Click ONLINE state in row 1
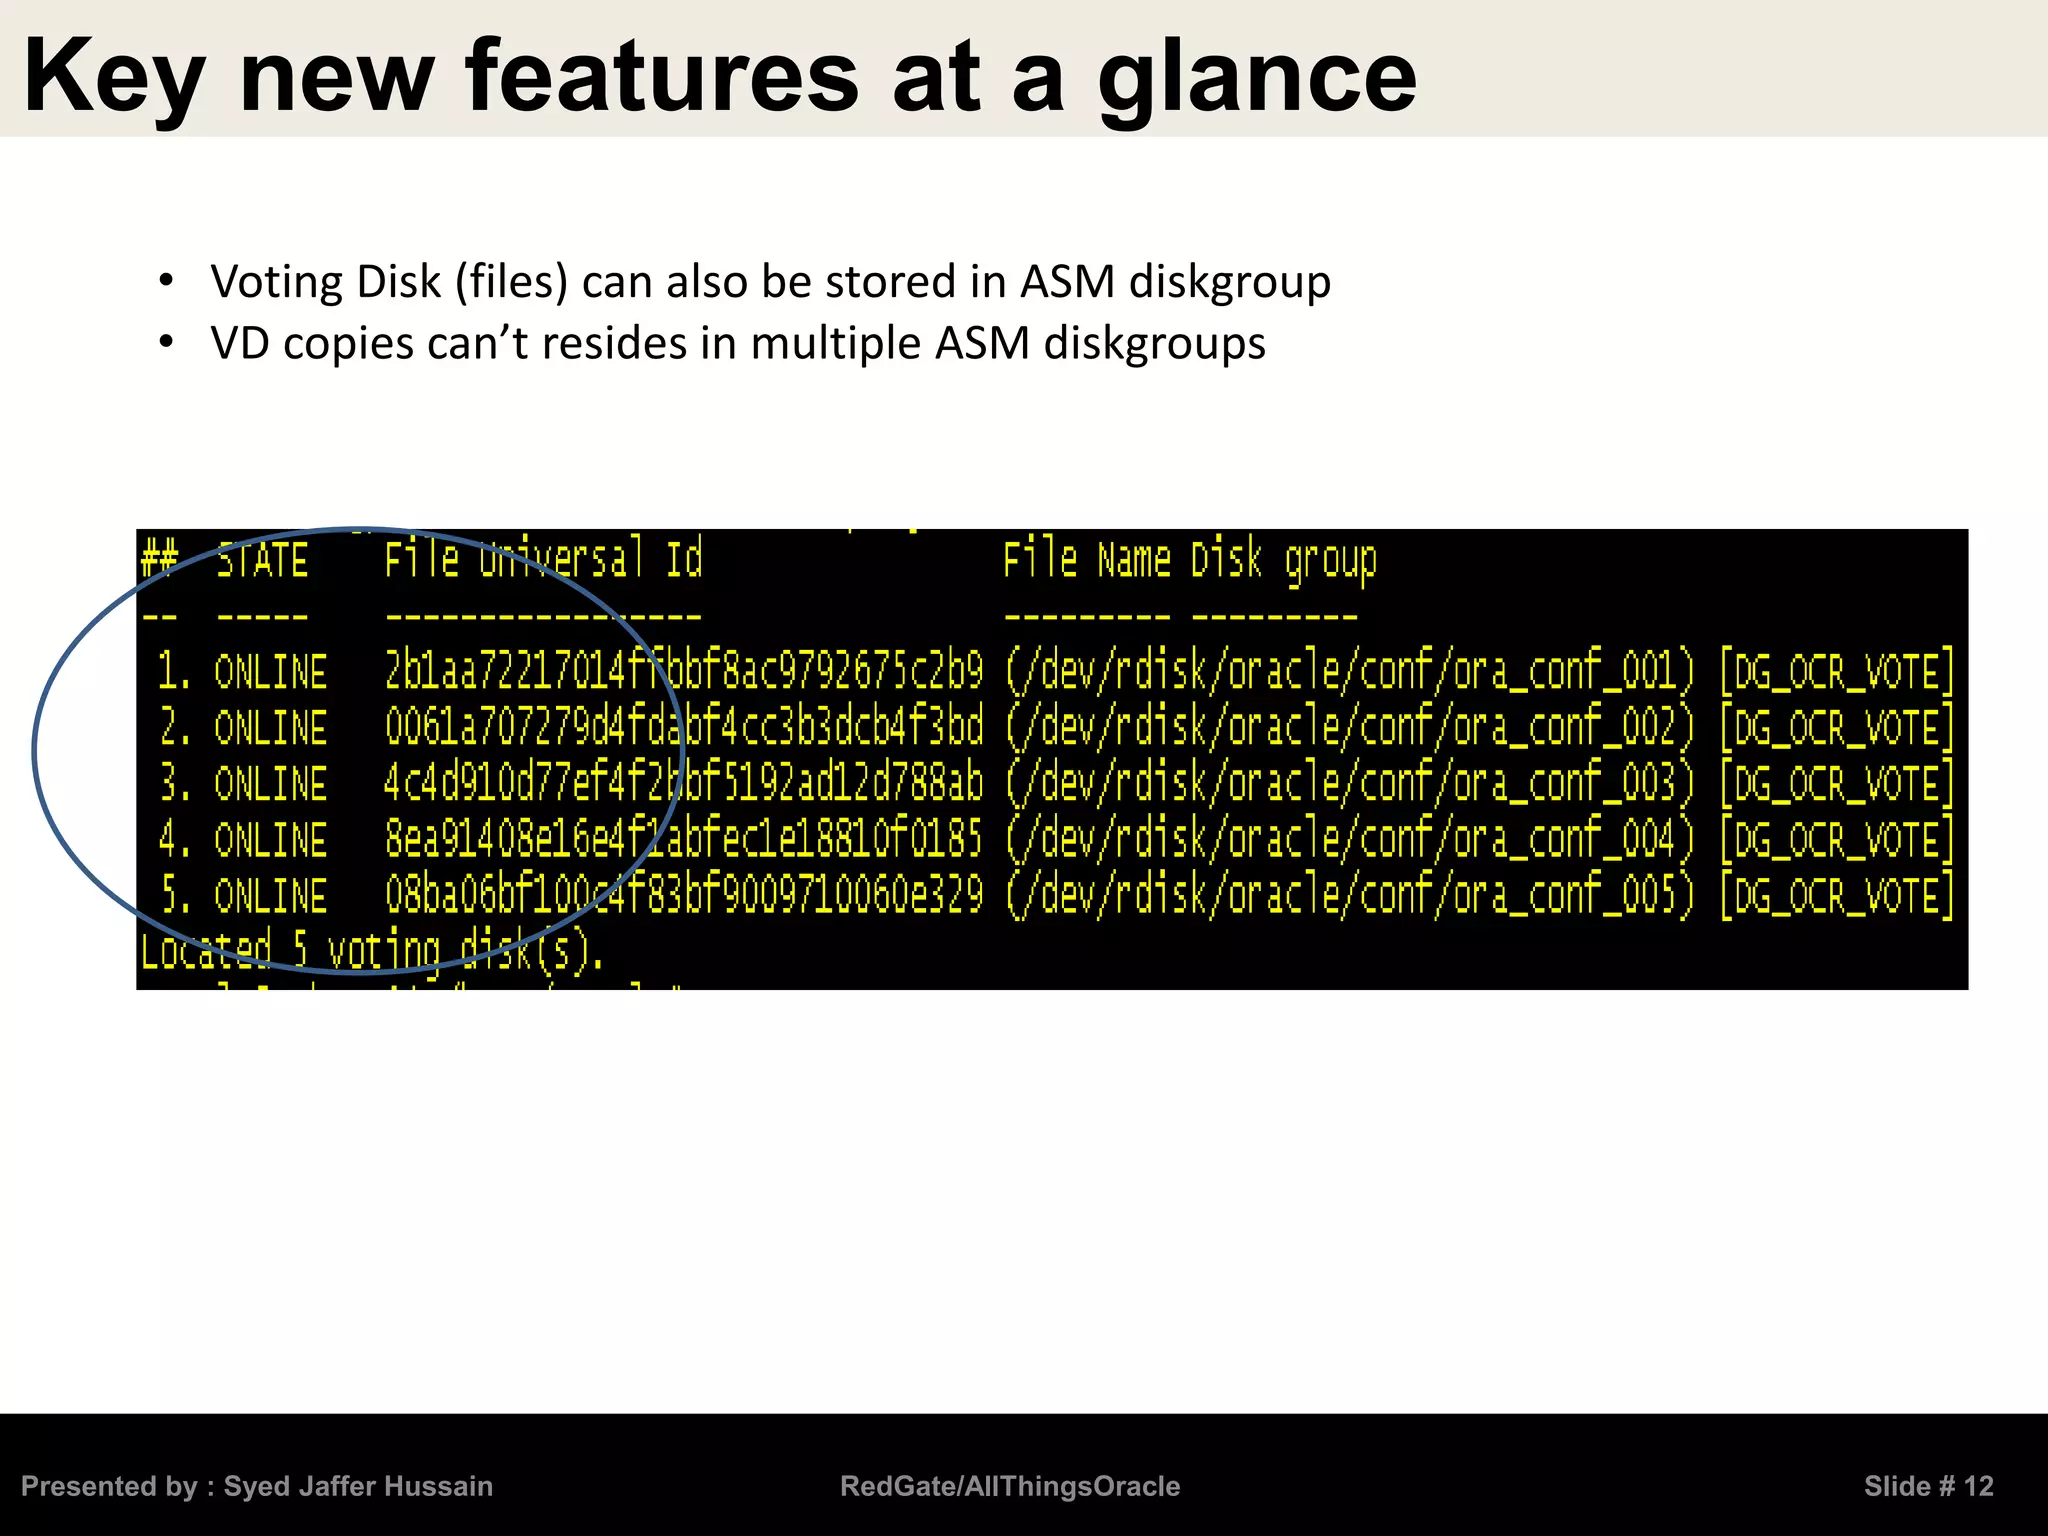 click(x=271, y=672)
